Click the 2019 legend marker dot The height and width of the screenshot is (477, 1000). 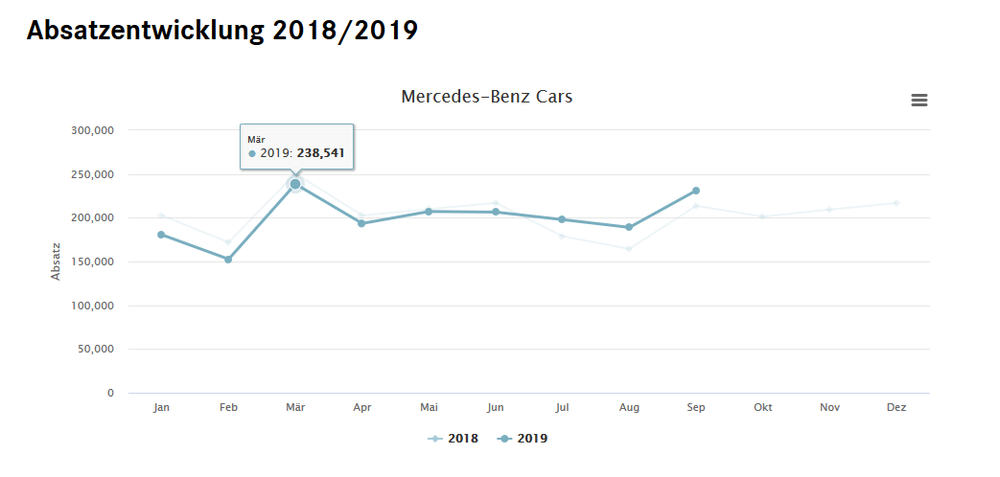tap(504, 439)
